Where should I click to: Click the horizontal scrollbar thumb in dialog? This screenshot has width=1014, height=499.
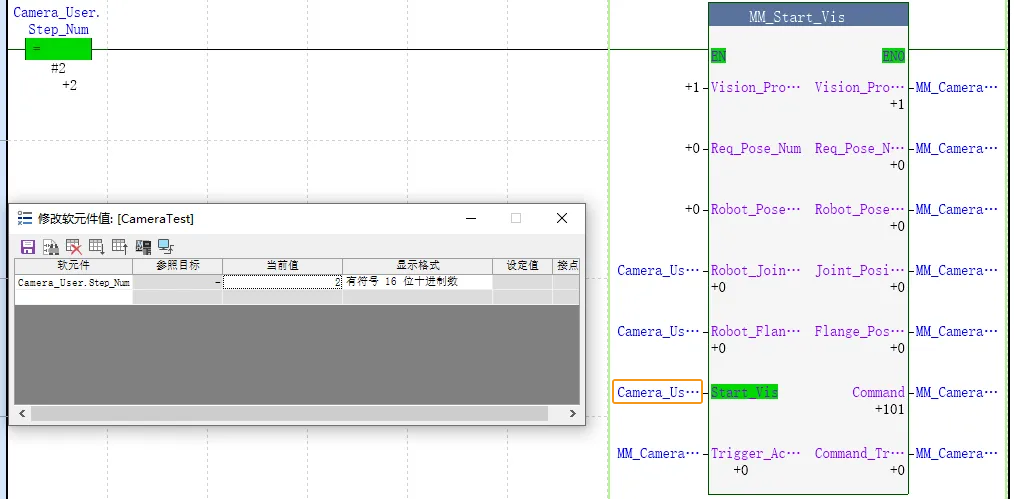[289, 414]
